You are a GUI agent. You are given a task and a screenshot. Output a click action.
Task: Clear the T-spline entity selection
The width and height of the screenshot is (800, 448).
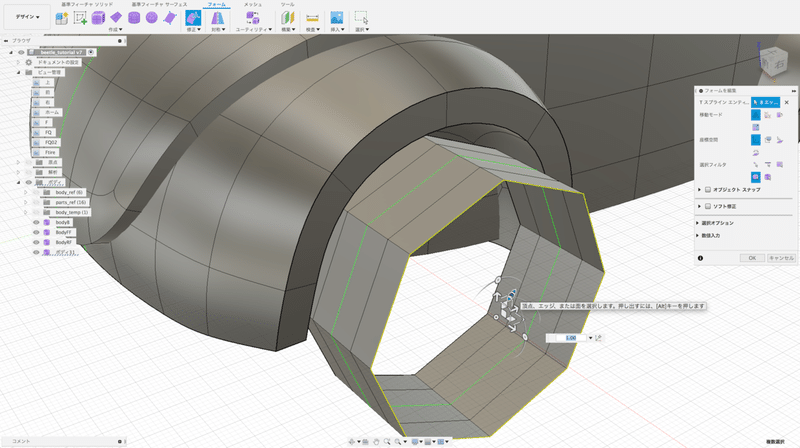pyautogui.click(x=787, y=103)
